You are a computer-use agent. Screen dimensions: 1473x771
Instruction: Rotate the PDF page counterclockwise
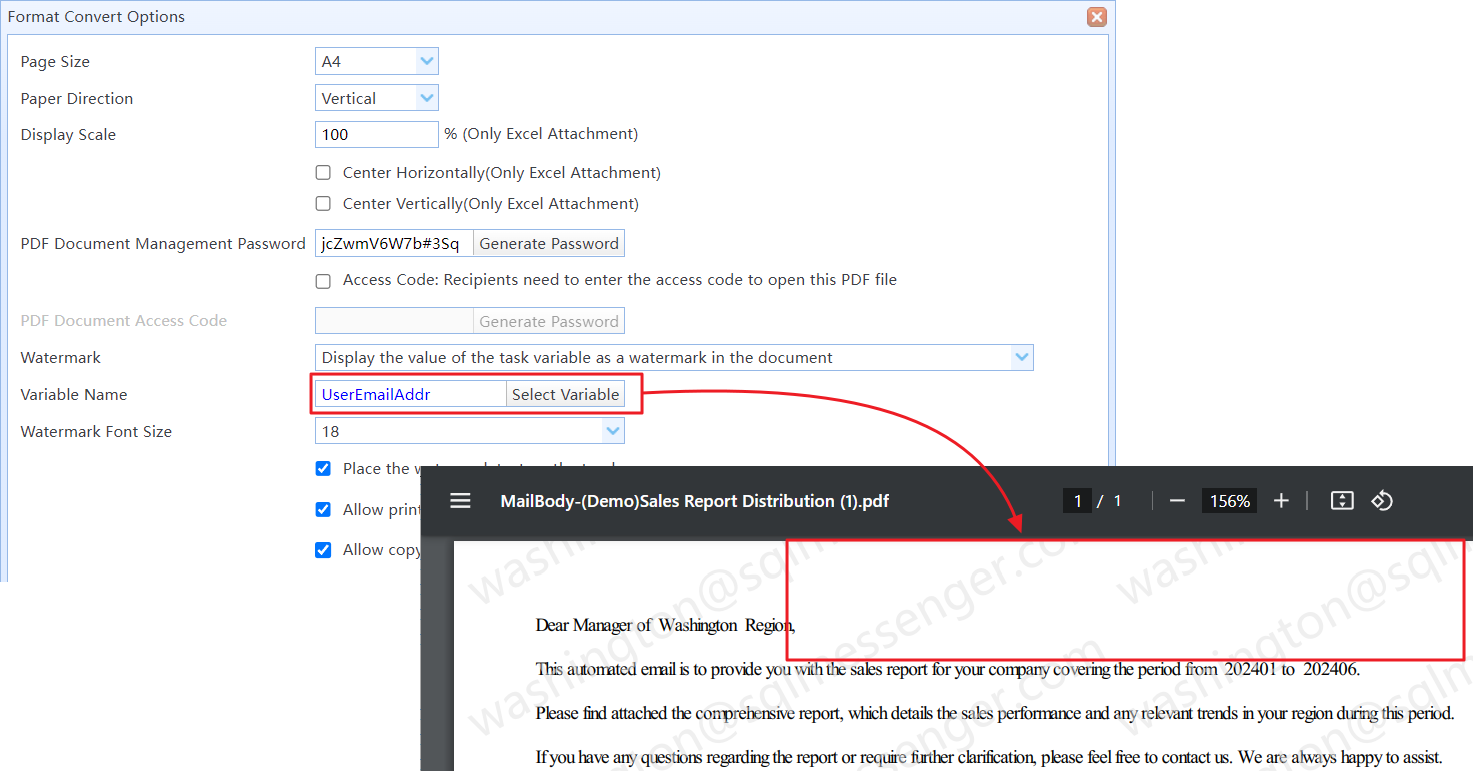pyautogui.click(x=1382, y=501)
